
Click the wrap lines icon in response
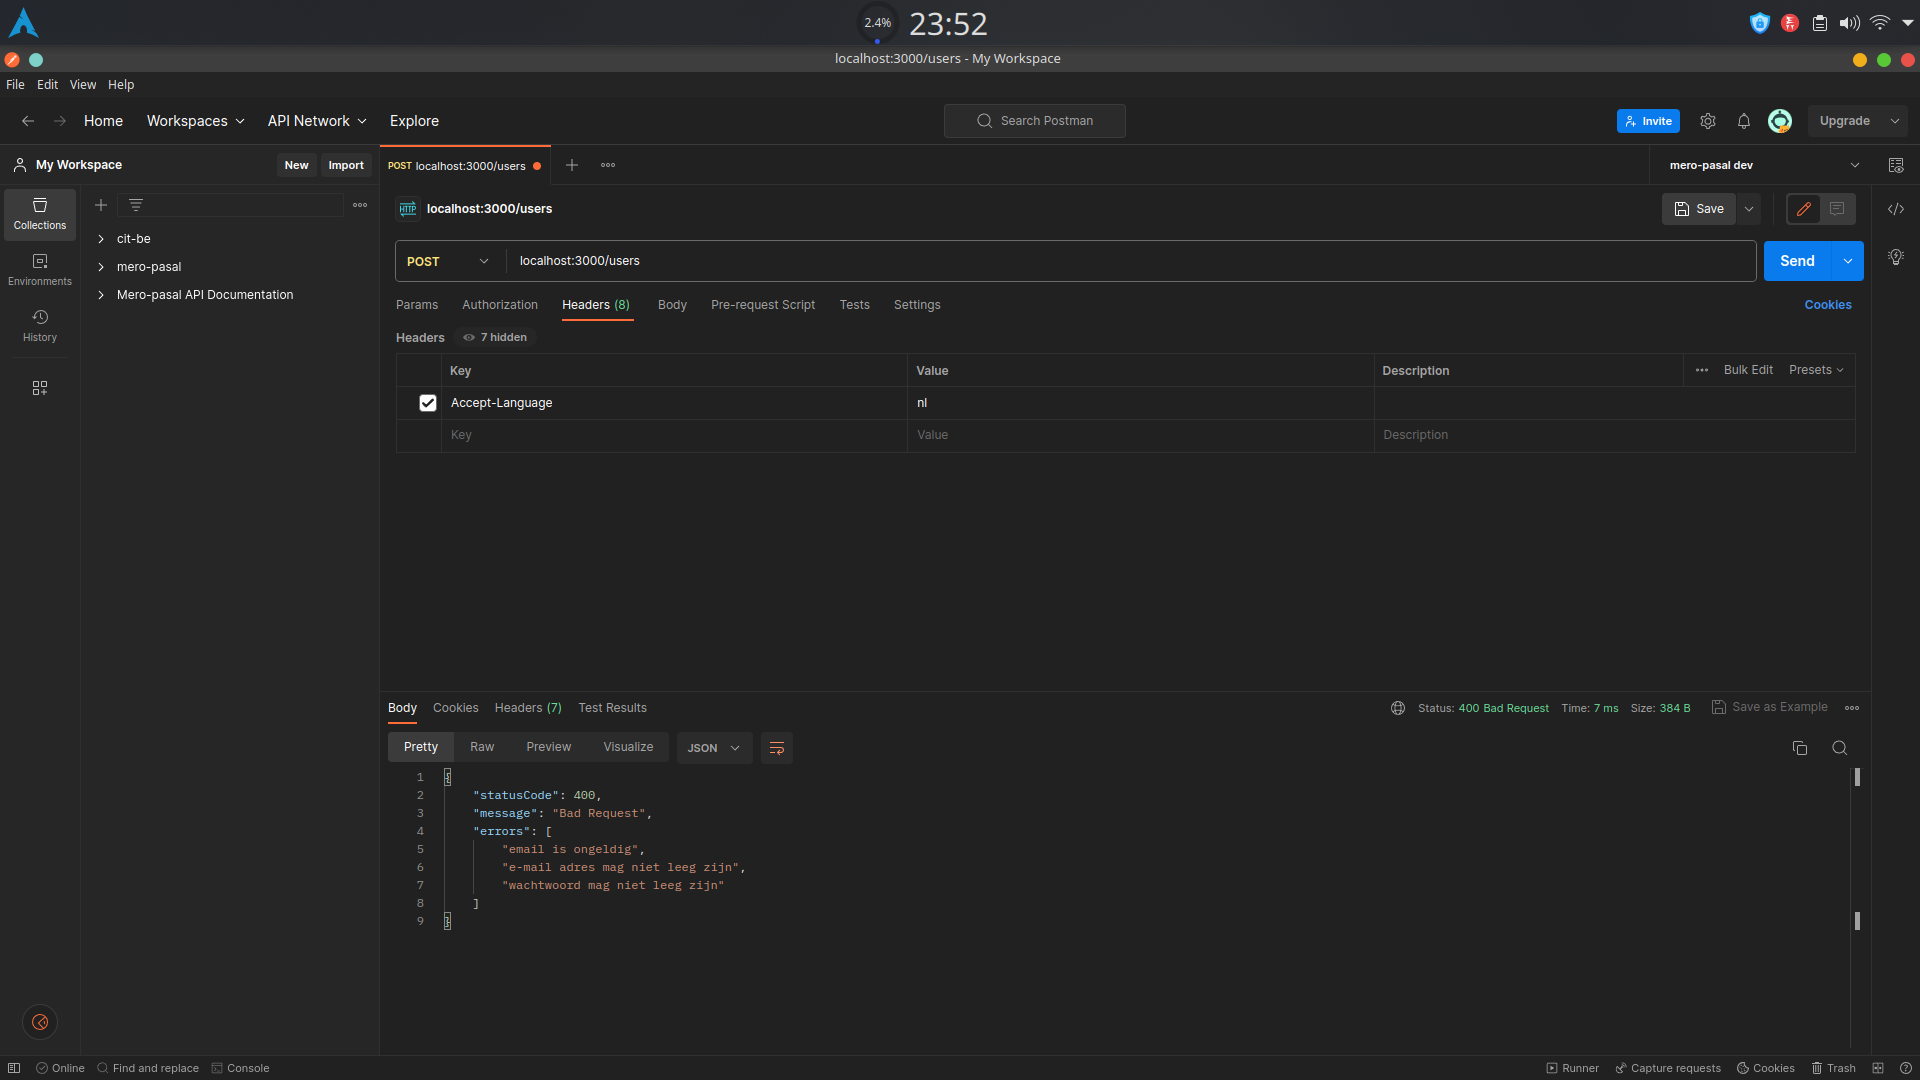776,748
